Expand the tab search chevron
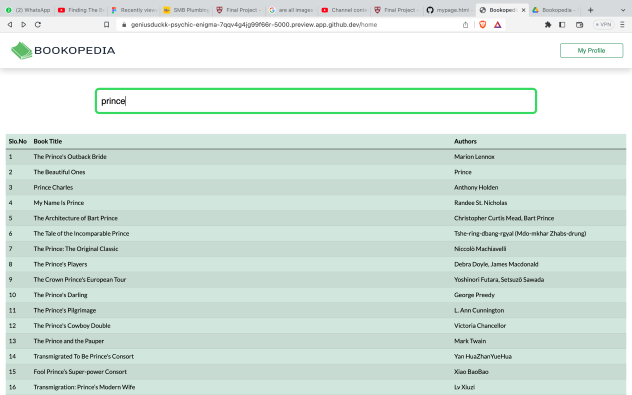The height and width of the screenshot is (395, 632). click(x=622, y=10)
